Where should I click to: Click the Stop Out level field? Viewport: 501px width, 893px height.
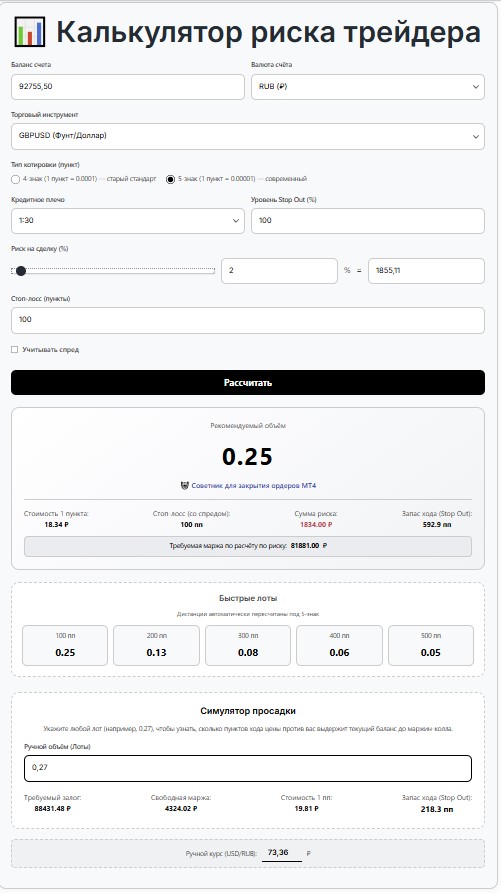point(368,220)
